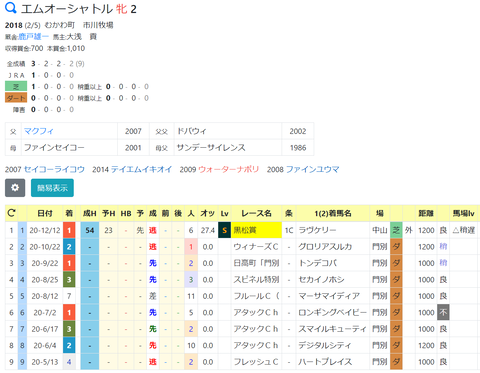Screen dimensions: 480x373
Task: Click the 54 value in 成H column
Action: coord(90,230)
